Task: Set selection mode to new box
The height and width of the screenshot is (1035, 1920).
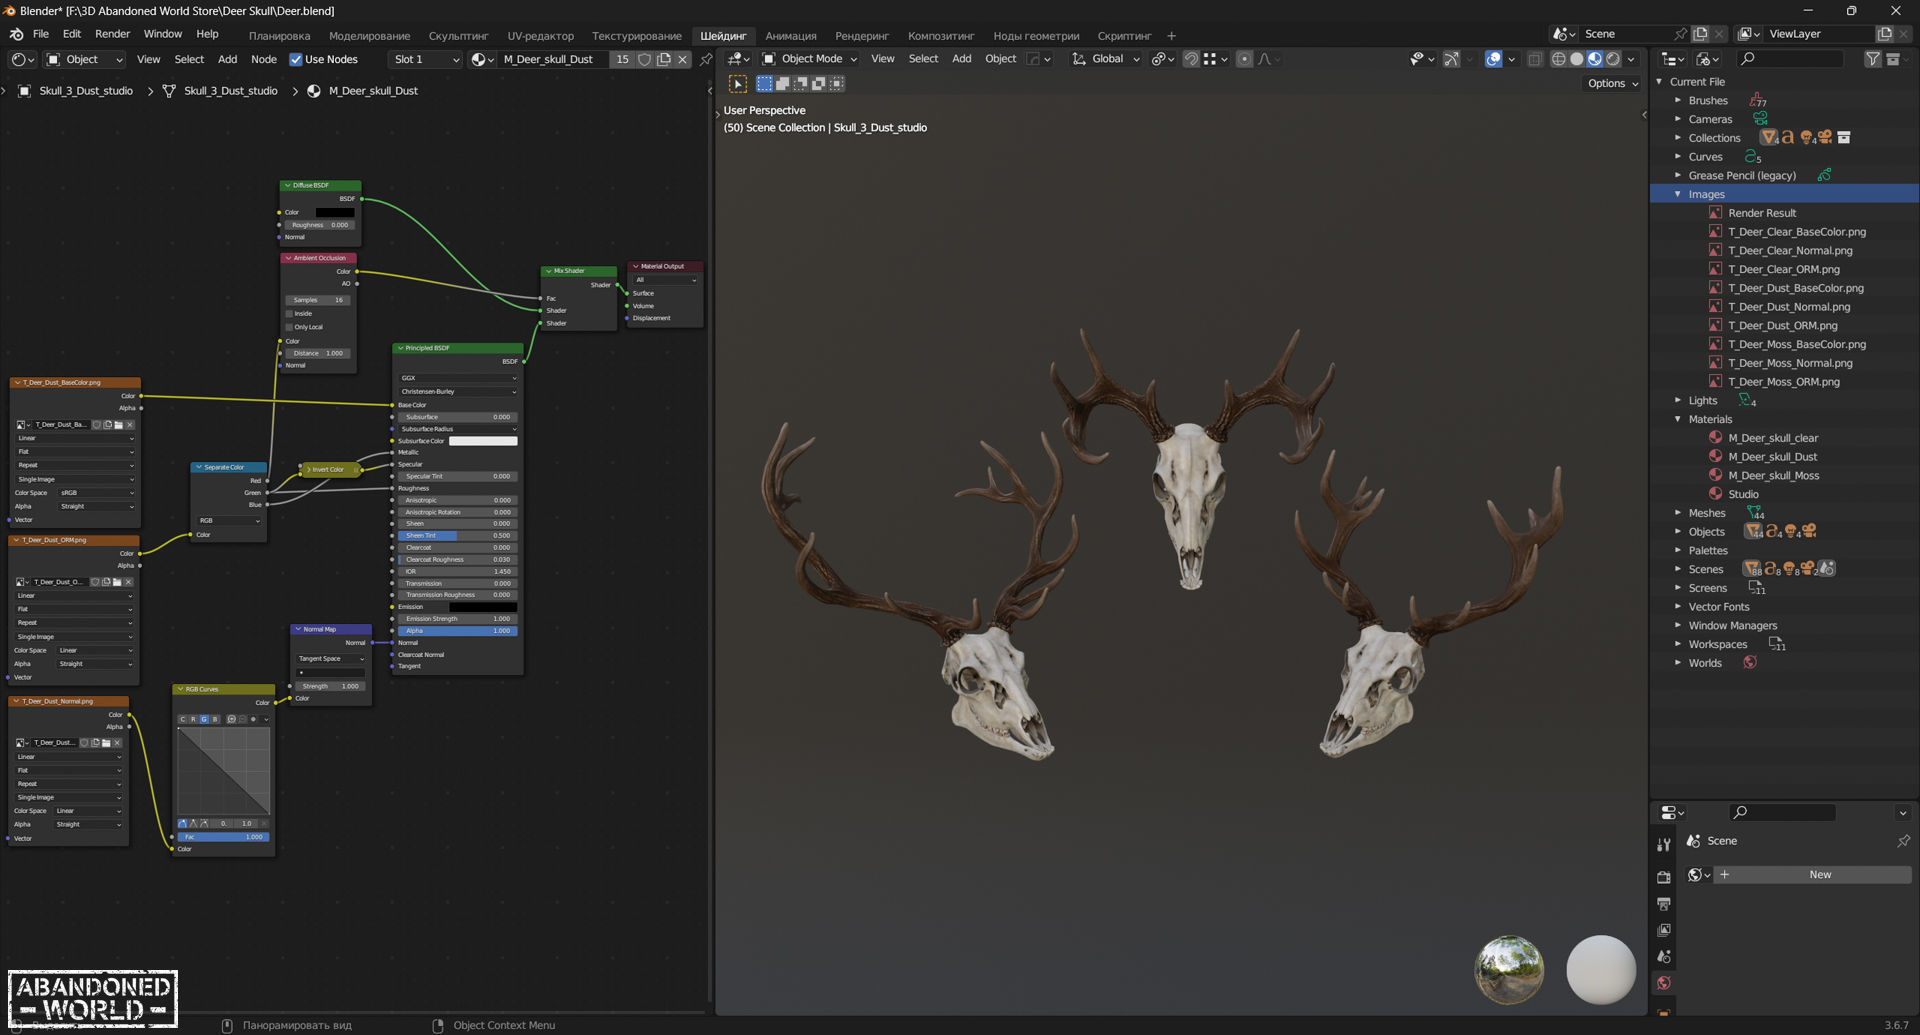Action: coord(765,84)
